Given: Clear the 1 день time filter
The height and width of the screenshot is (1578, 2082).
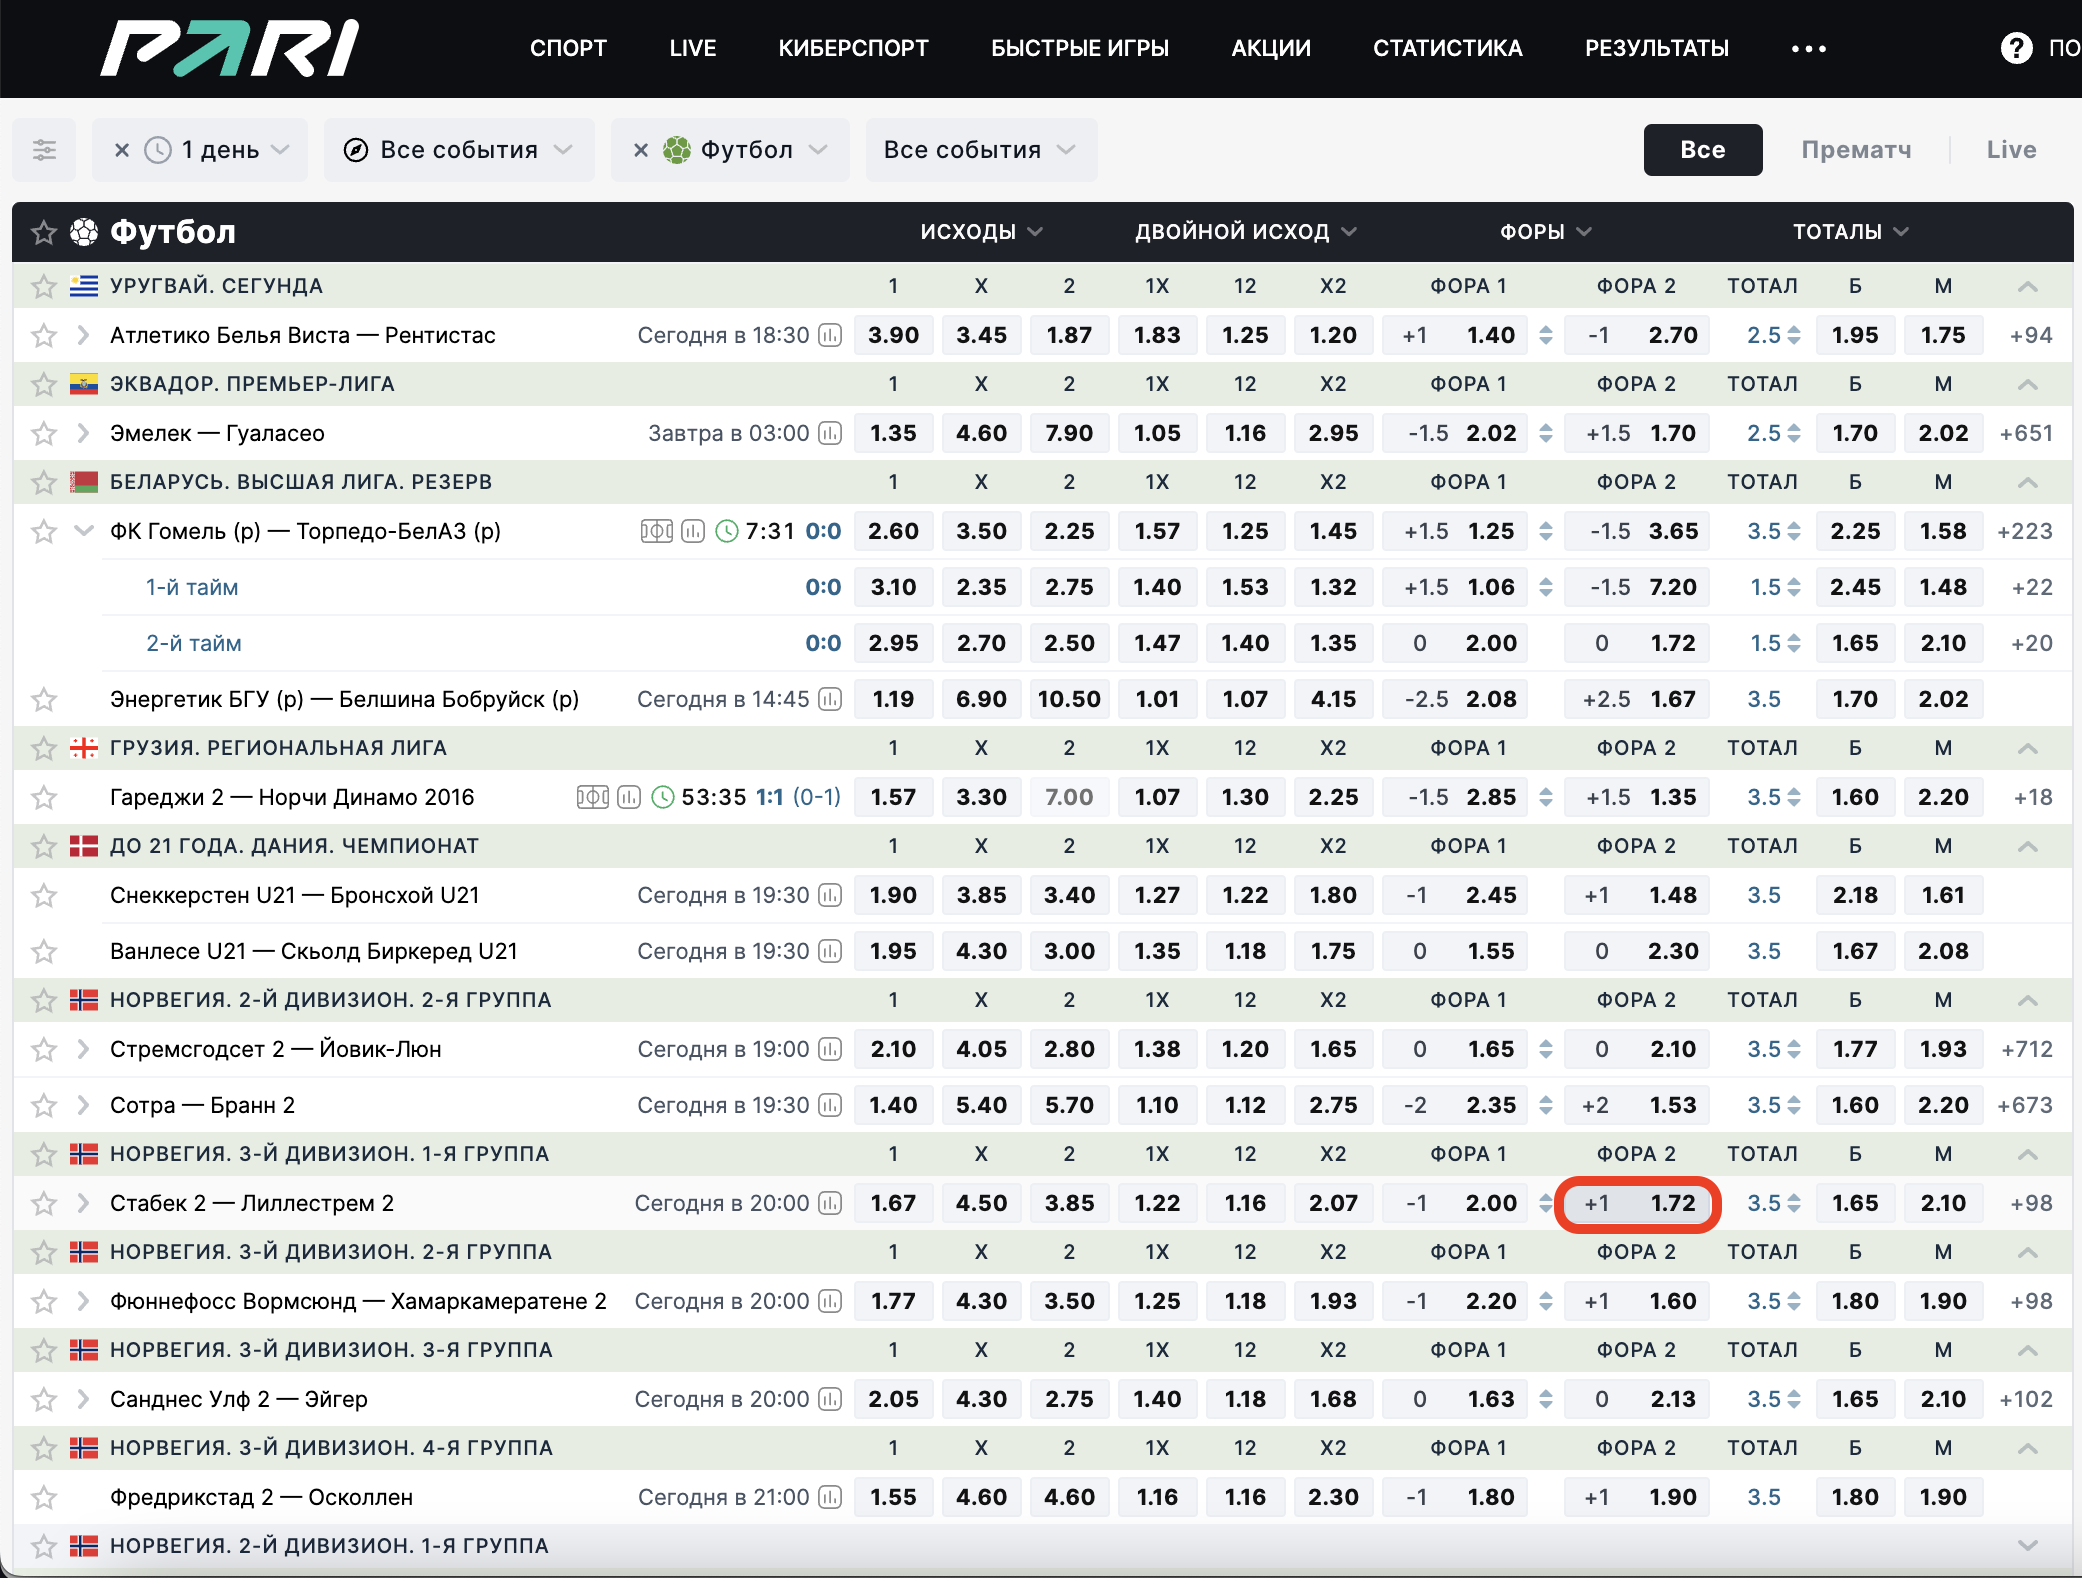Looking at the screenshot, I should click(122, 150).
